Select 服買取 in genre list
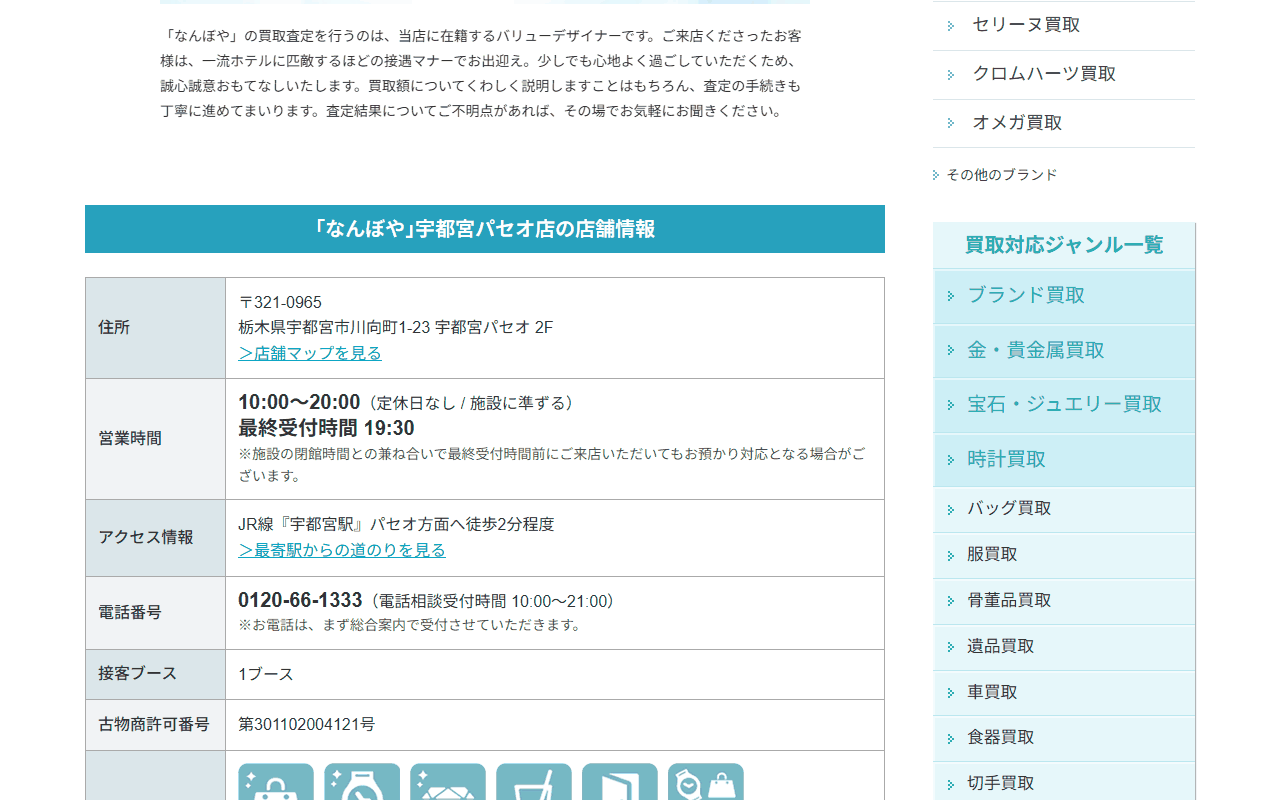 (1064, 555)
